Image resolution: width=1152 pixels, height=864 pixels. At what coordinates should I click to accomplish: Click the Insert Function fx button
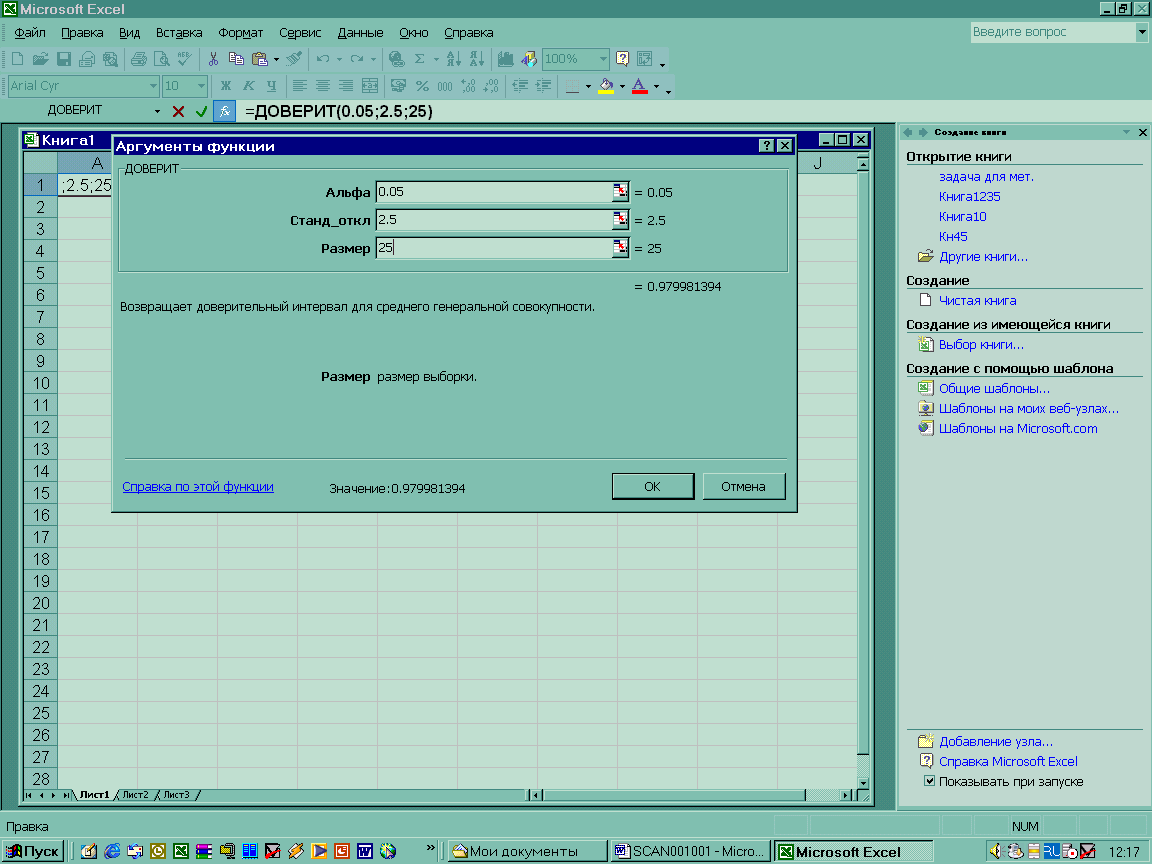click(225, 111)
